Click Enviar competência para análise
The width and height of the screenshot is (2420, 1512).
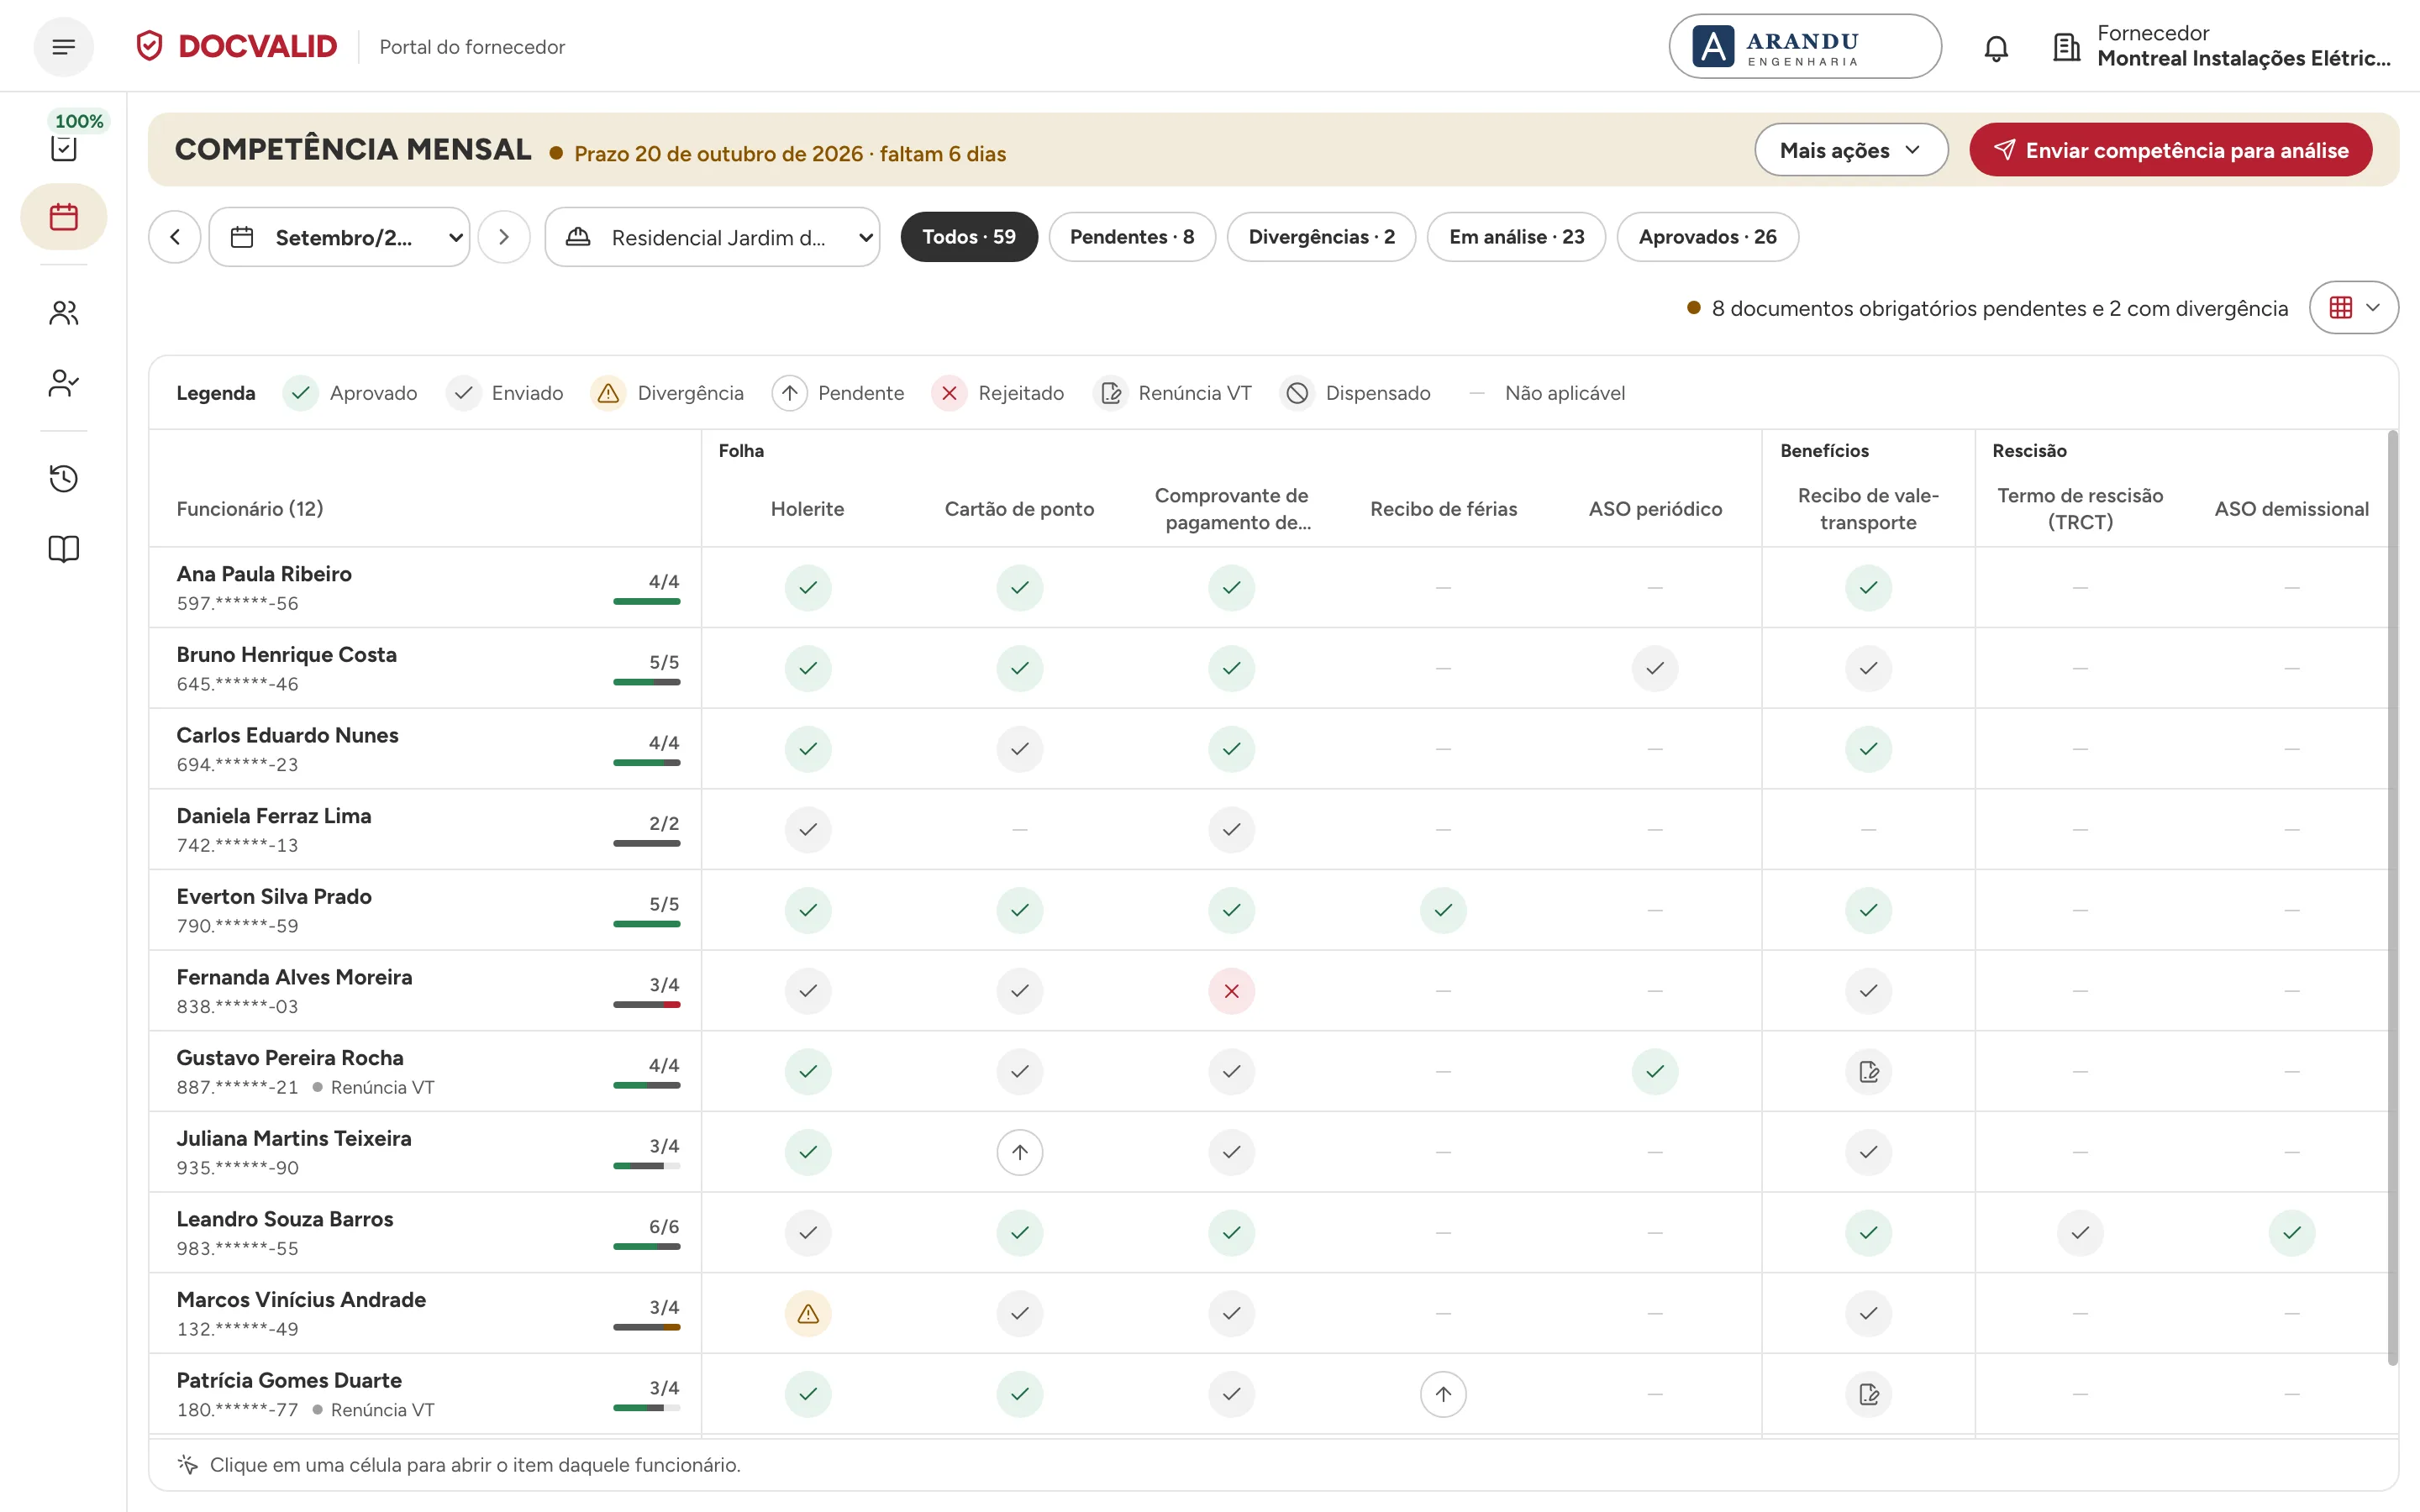tap(2171, 150)
